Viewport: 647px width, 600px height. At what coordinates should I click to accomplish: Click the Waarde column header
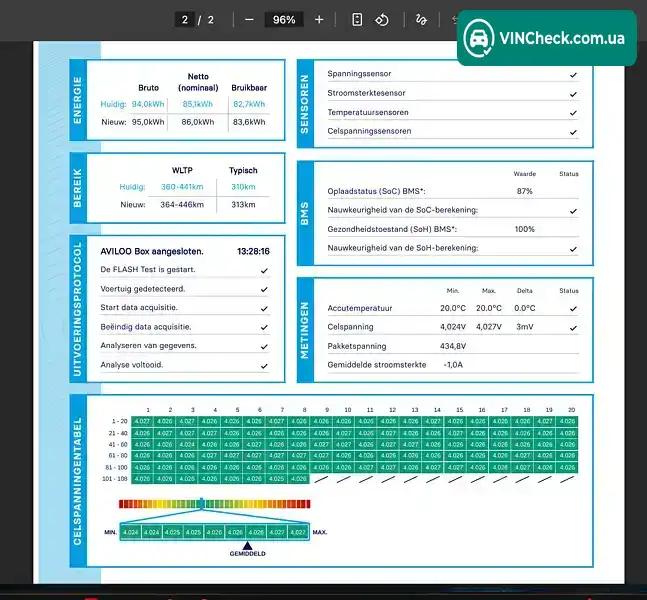tap(524, 174)
